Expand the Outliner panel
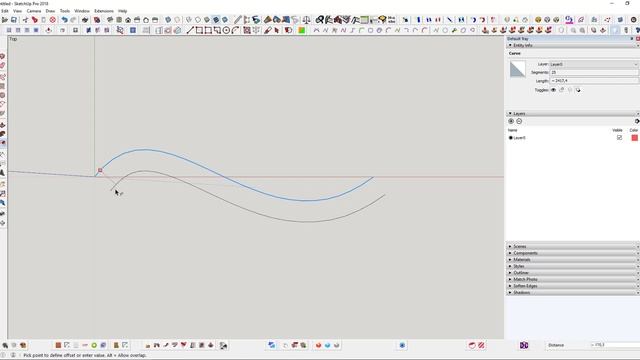This screenshot has height=360, width=640. (573, 273)
